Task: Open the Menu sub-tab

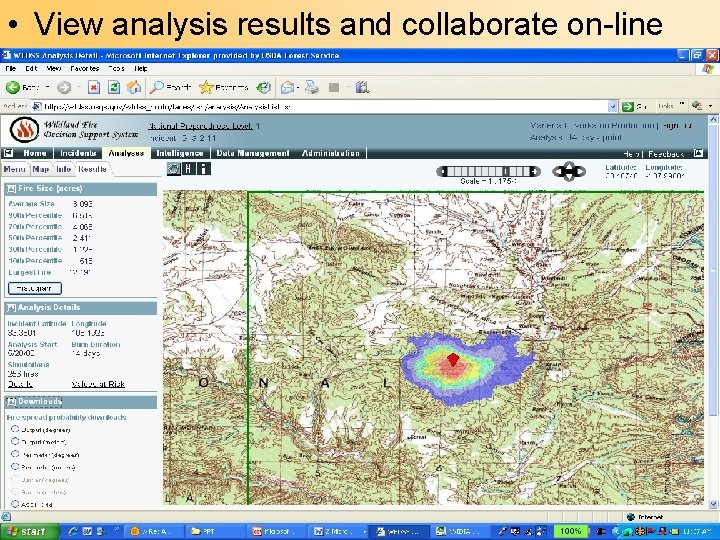Action: 14,169
